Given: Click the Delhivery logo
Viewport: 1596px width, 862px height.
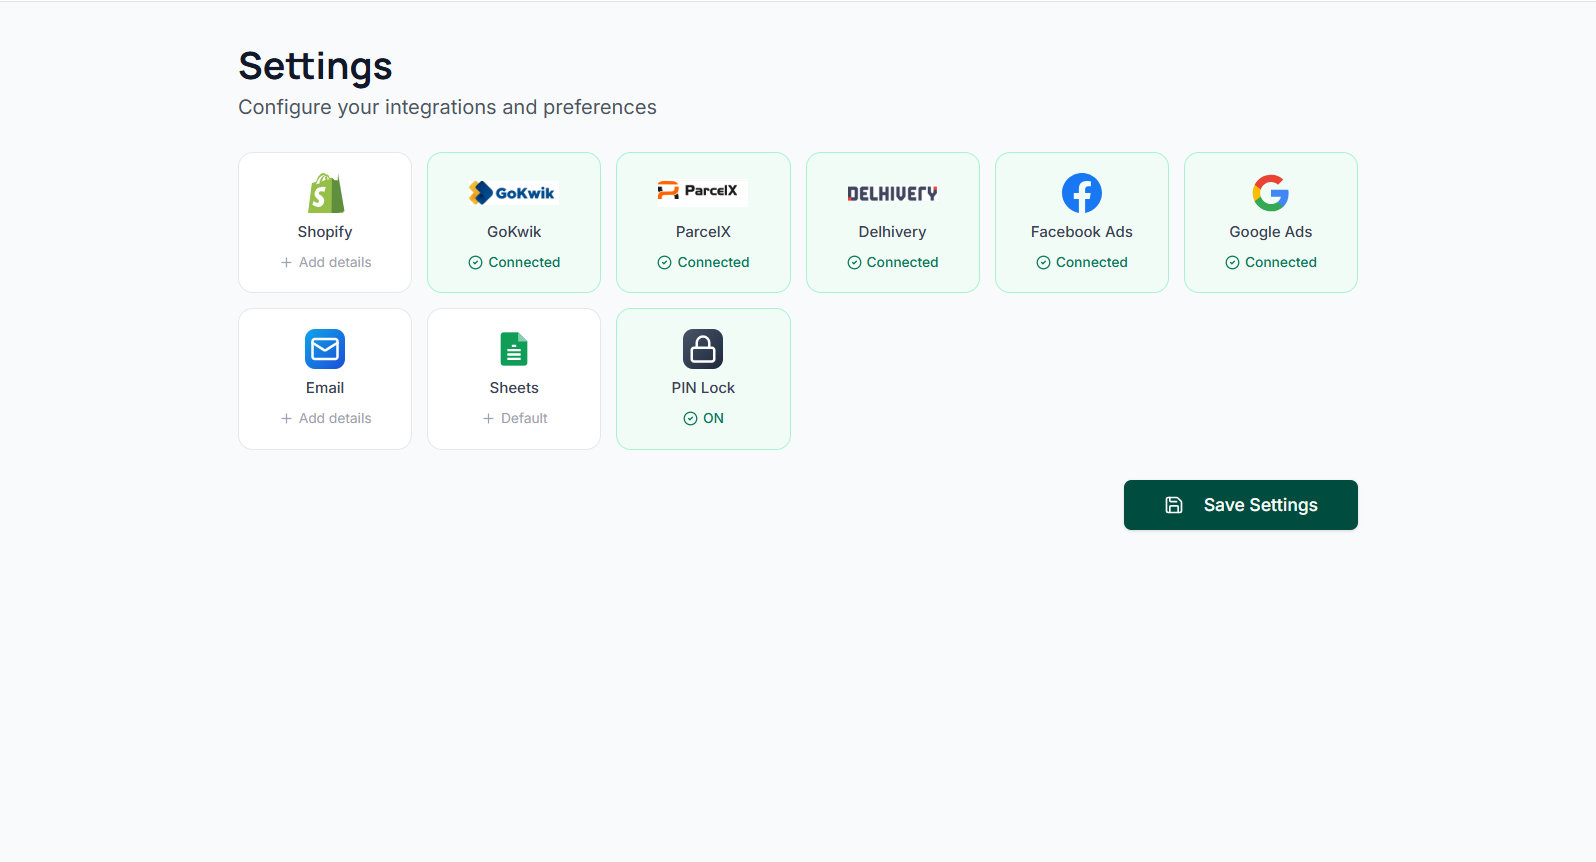Looking at the screenshot, I should [x=892, y=193].
